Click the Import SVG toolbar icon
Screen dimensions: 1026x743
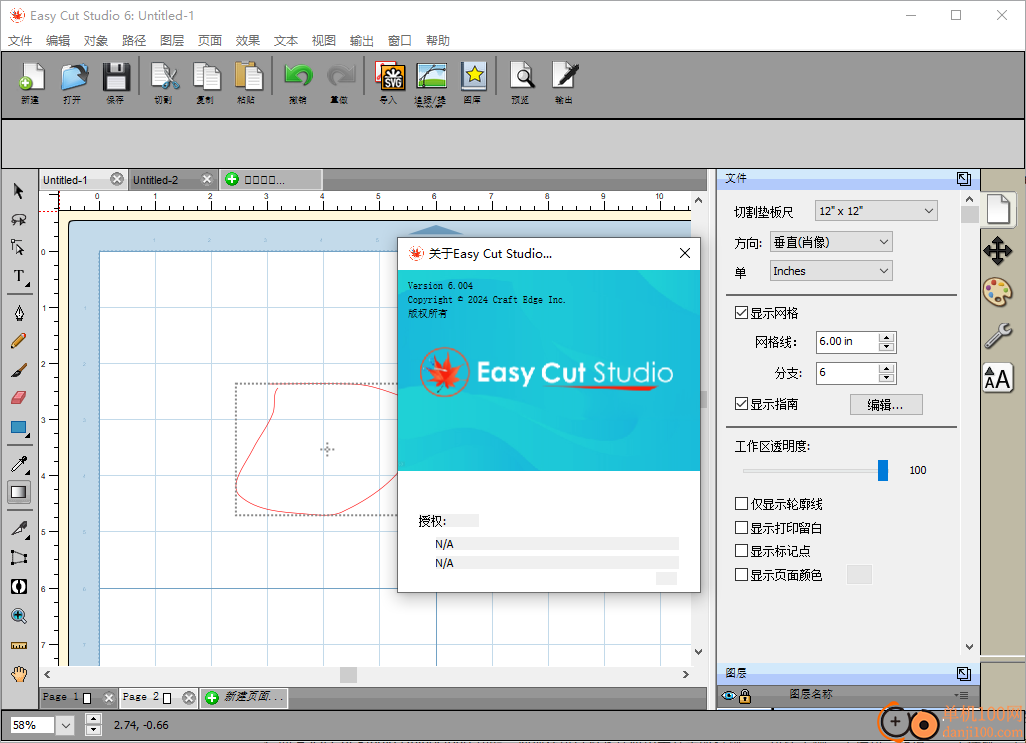coord(390,77)
